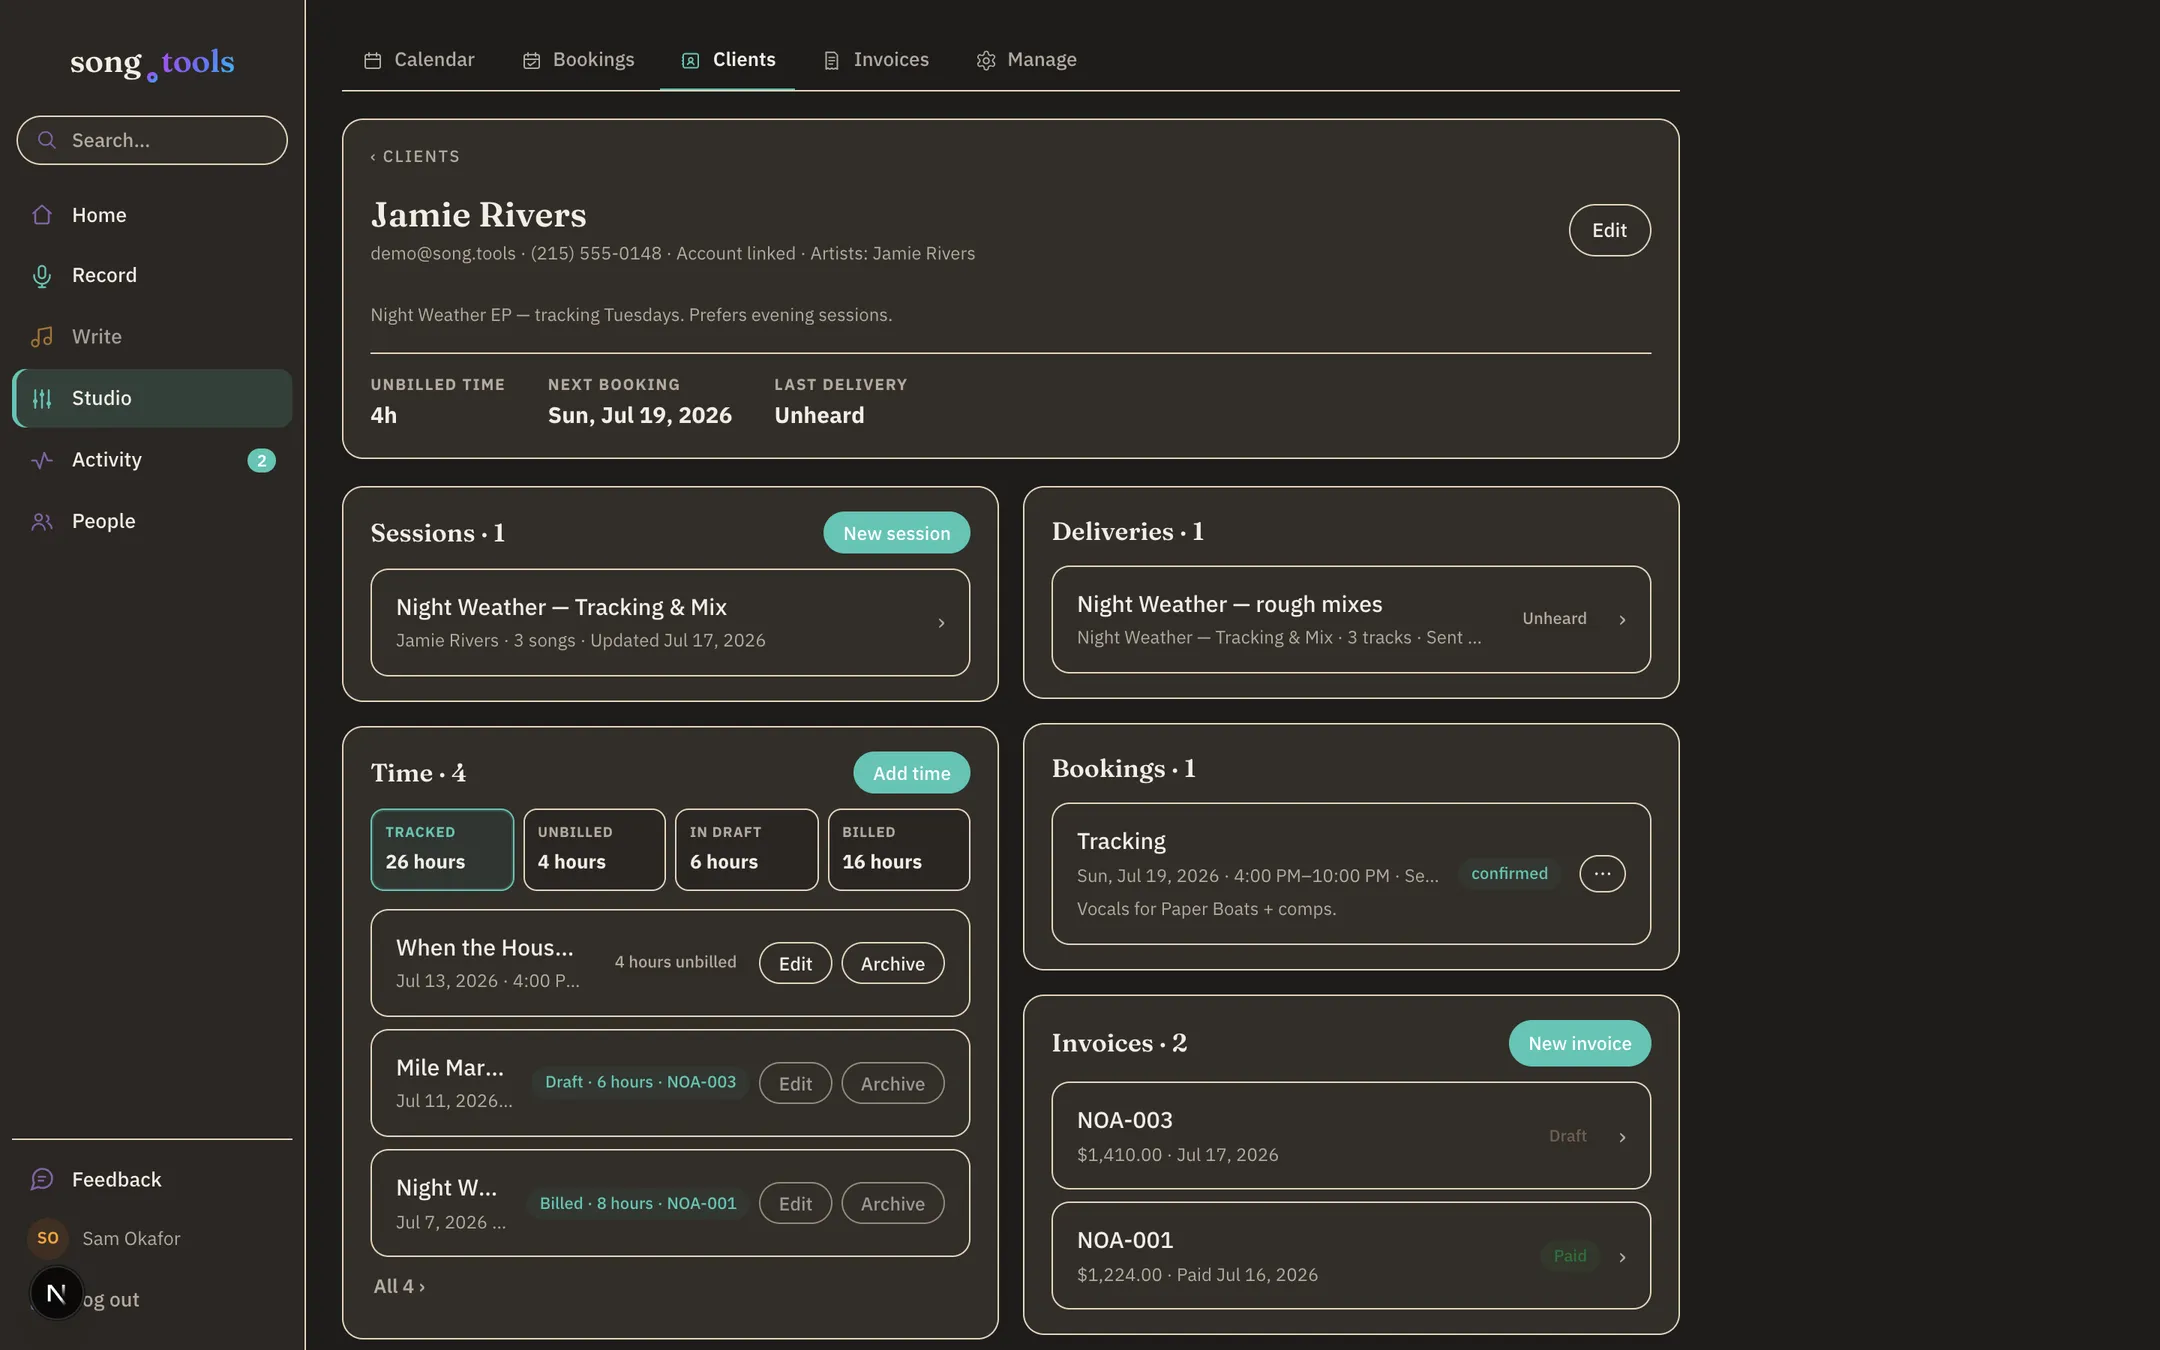Filter time by Billed 16 hours
The image size is (2160, 1350).
point(898,849)
